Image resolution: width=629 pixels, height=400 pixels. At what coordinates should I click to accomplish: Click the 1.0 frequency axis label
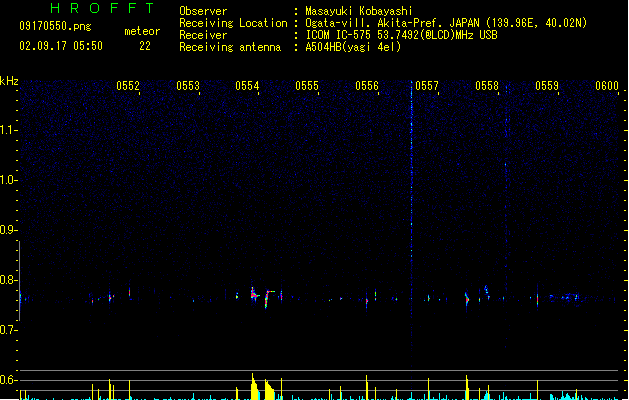pyautogui.click(x=8, y=180)
